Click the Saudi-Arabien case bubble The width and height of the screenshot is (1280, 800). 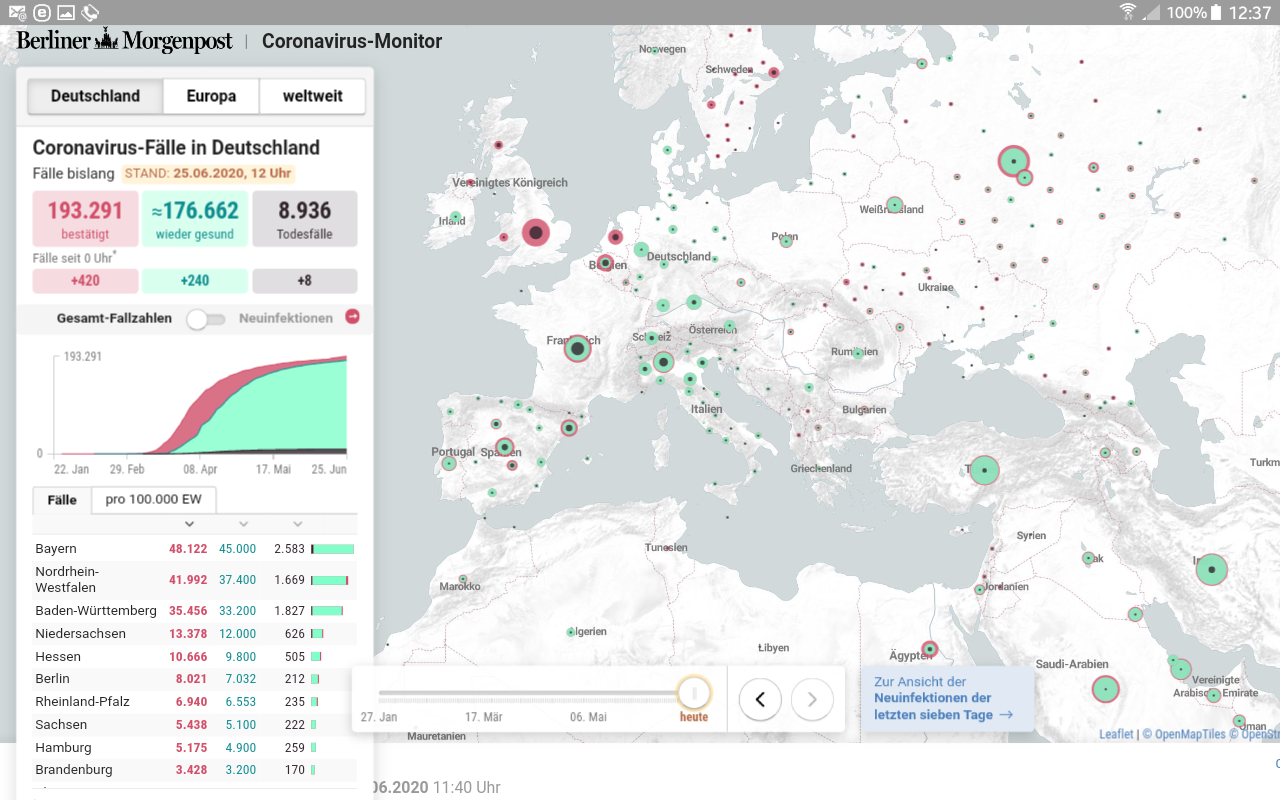(x=1105, y=689)
